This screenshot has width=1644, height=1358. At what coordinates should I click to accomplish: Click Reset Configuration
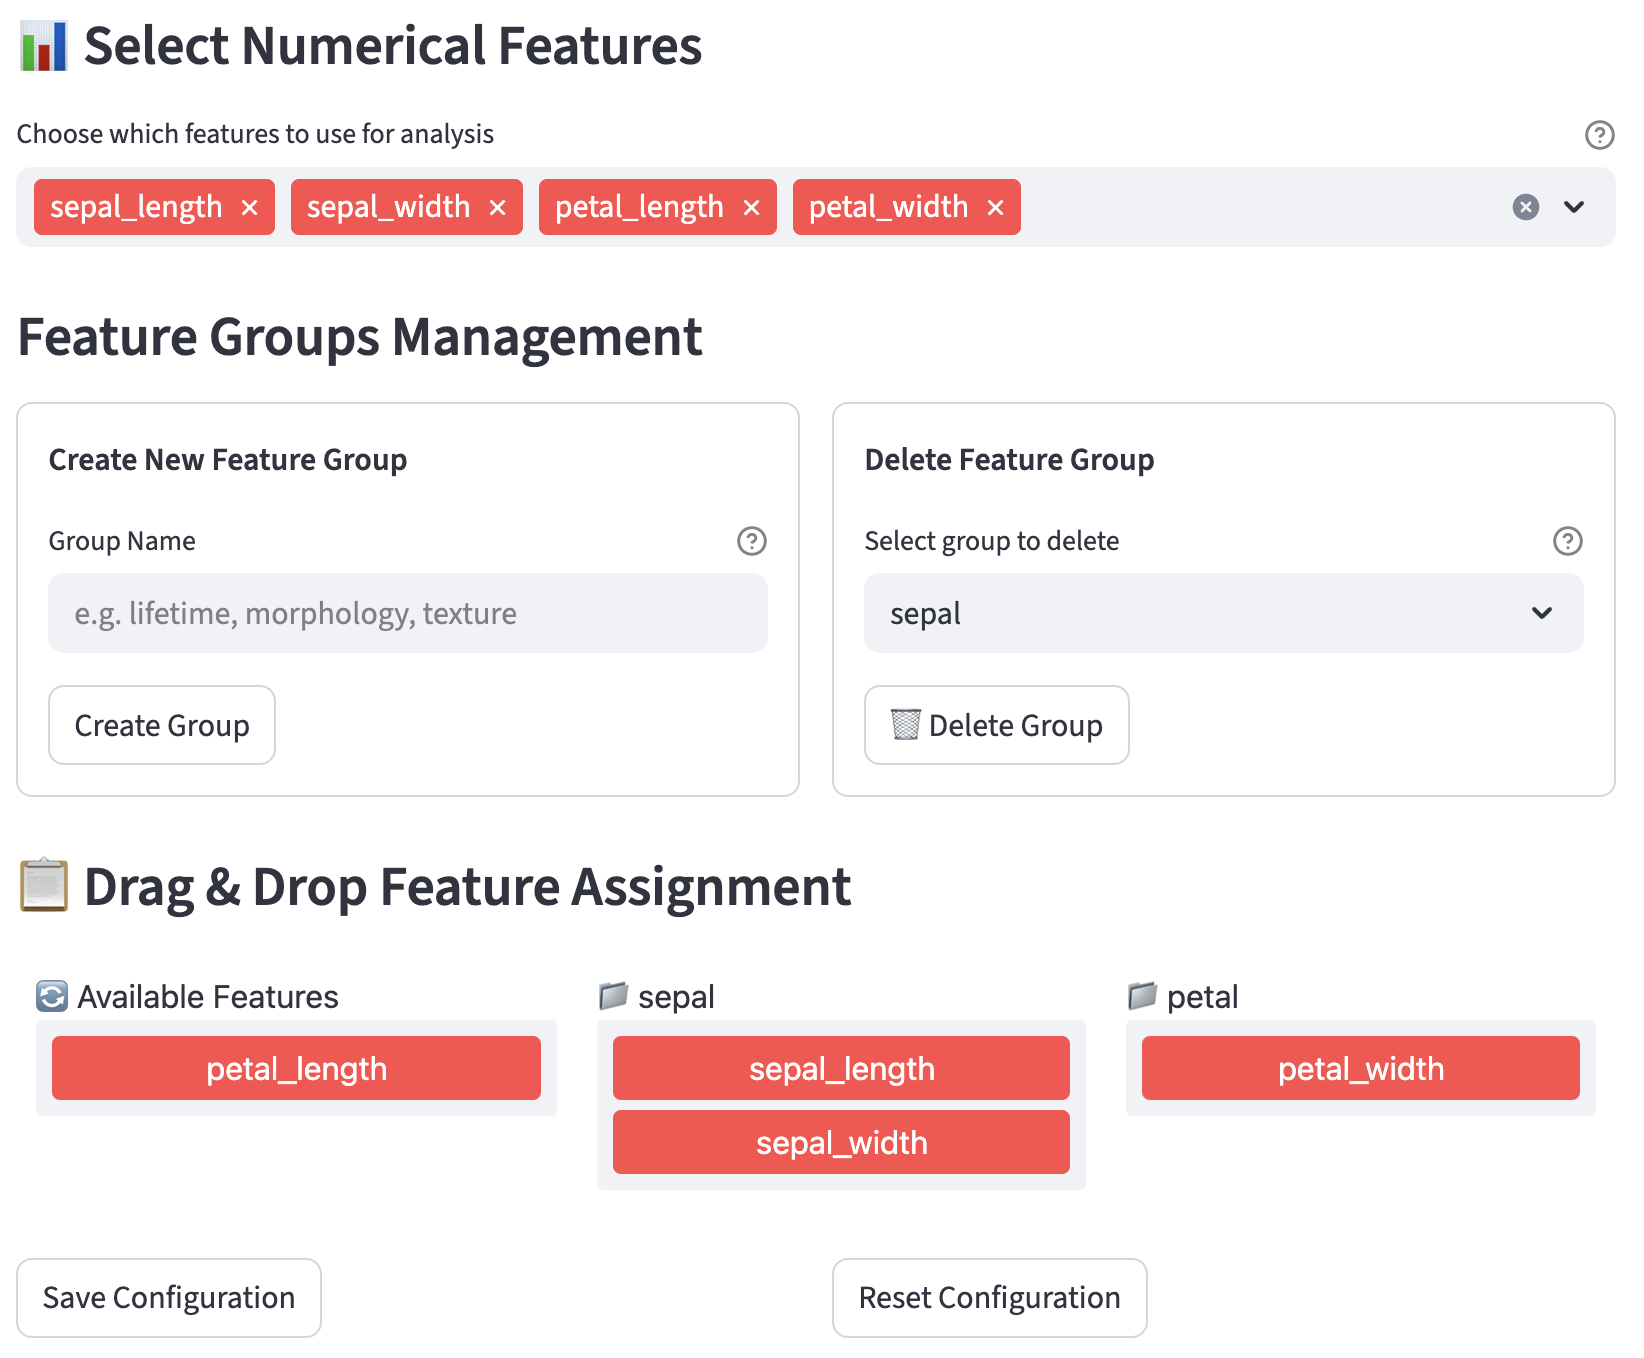point(989,1297)
